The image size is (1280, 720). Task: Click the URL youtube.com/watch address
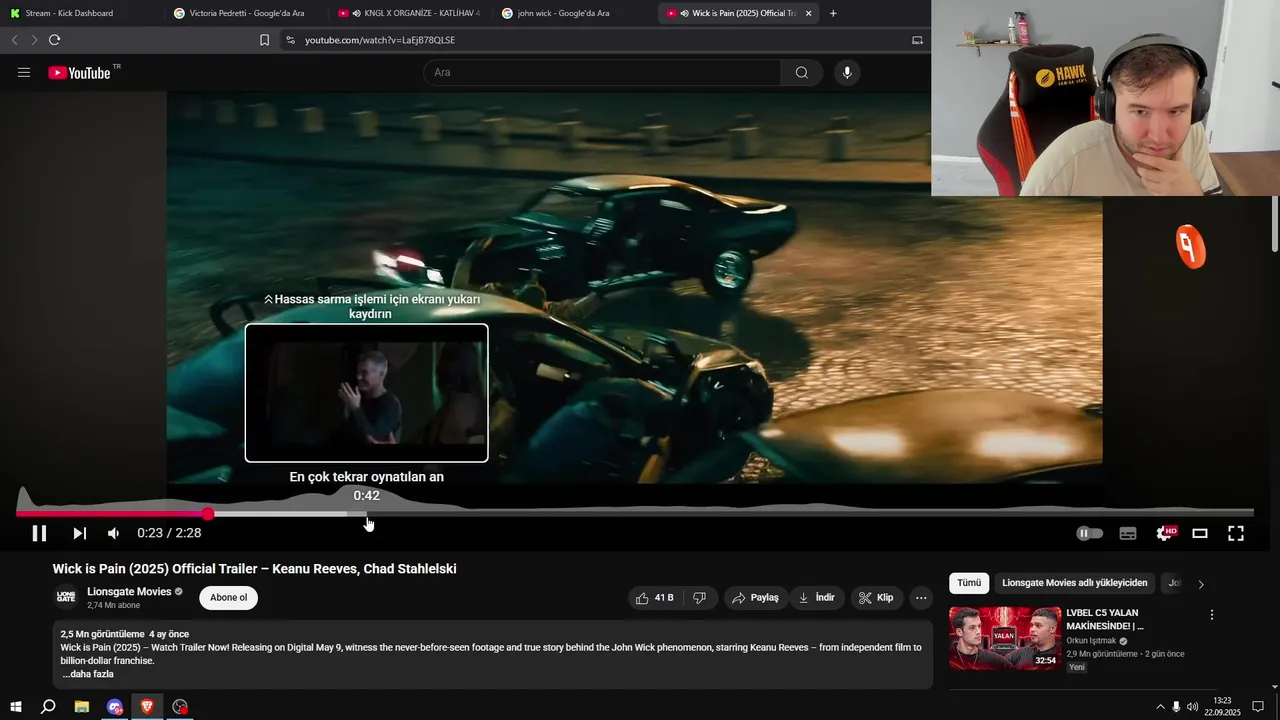pos(380,40)
